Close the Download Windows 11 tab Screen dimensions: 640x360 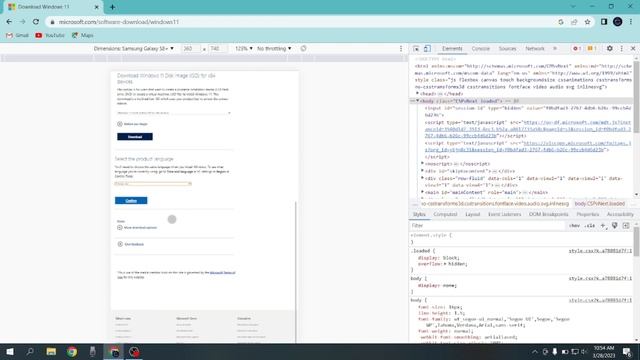point(97,7)
